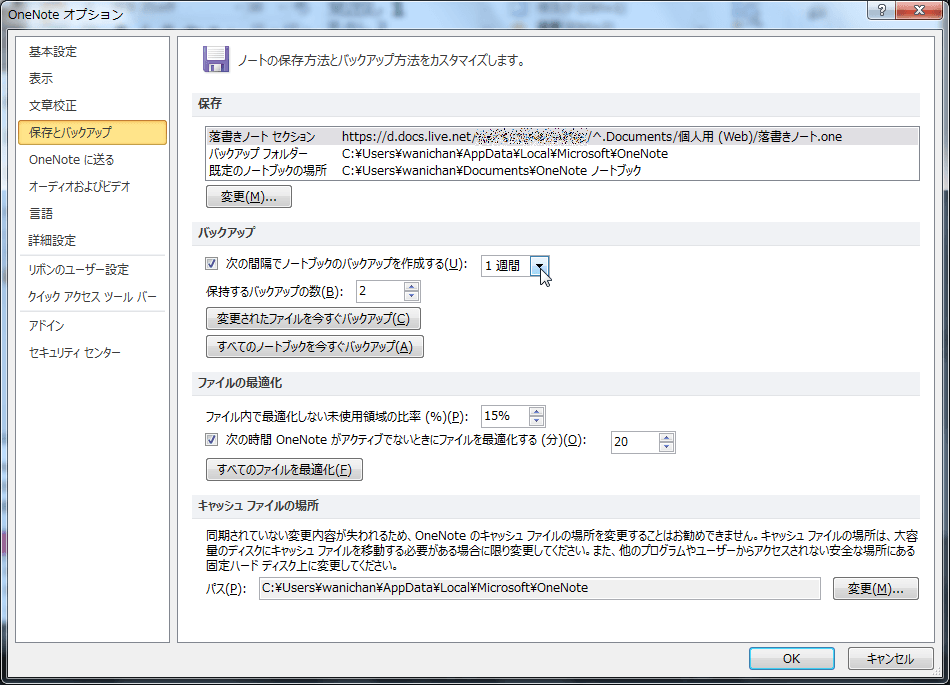Open the 詳細設定 category
The height and width of the screenshot is (685, 950).
pos(92,240)
